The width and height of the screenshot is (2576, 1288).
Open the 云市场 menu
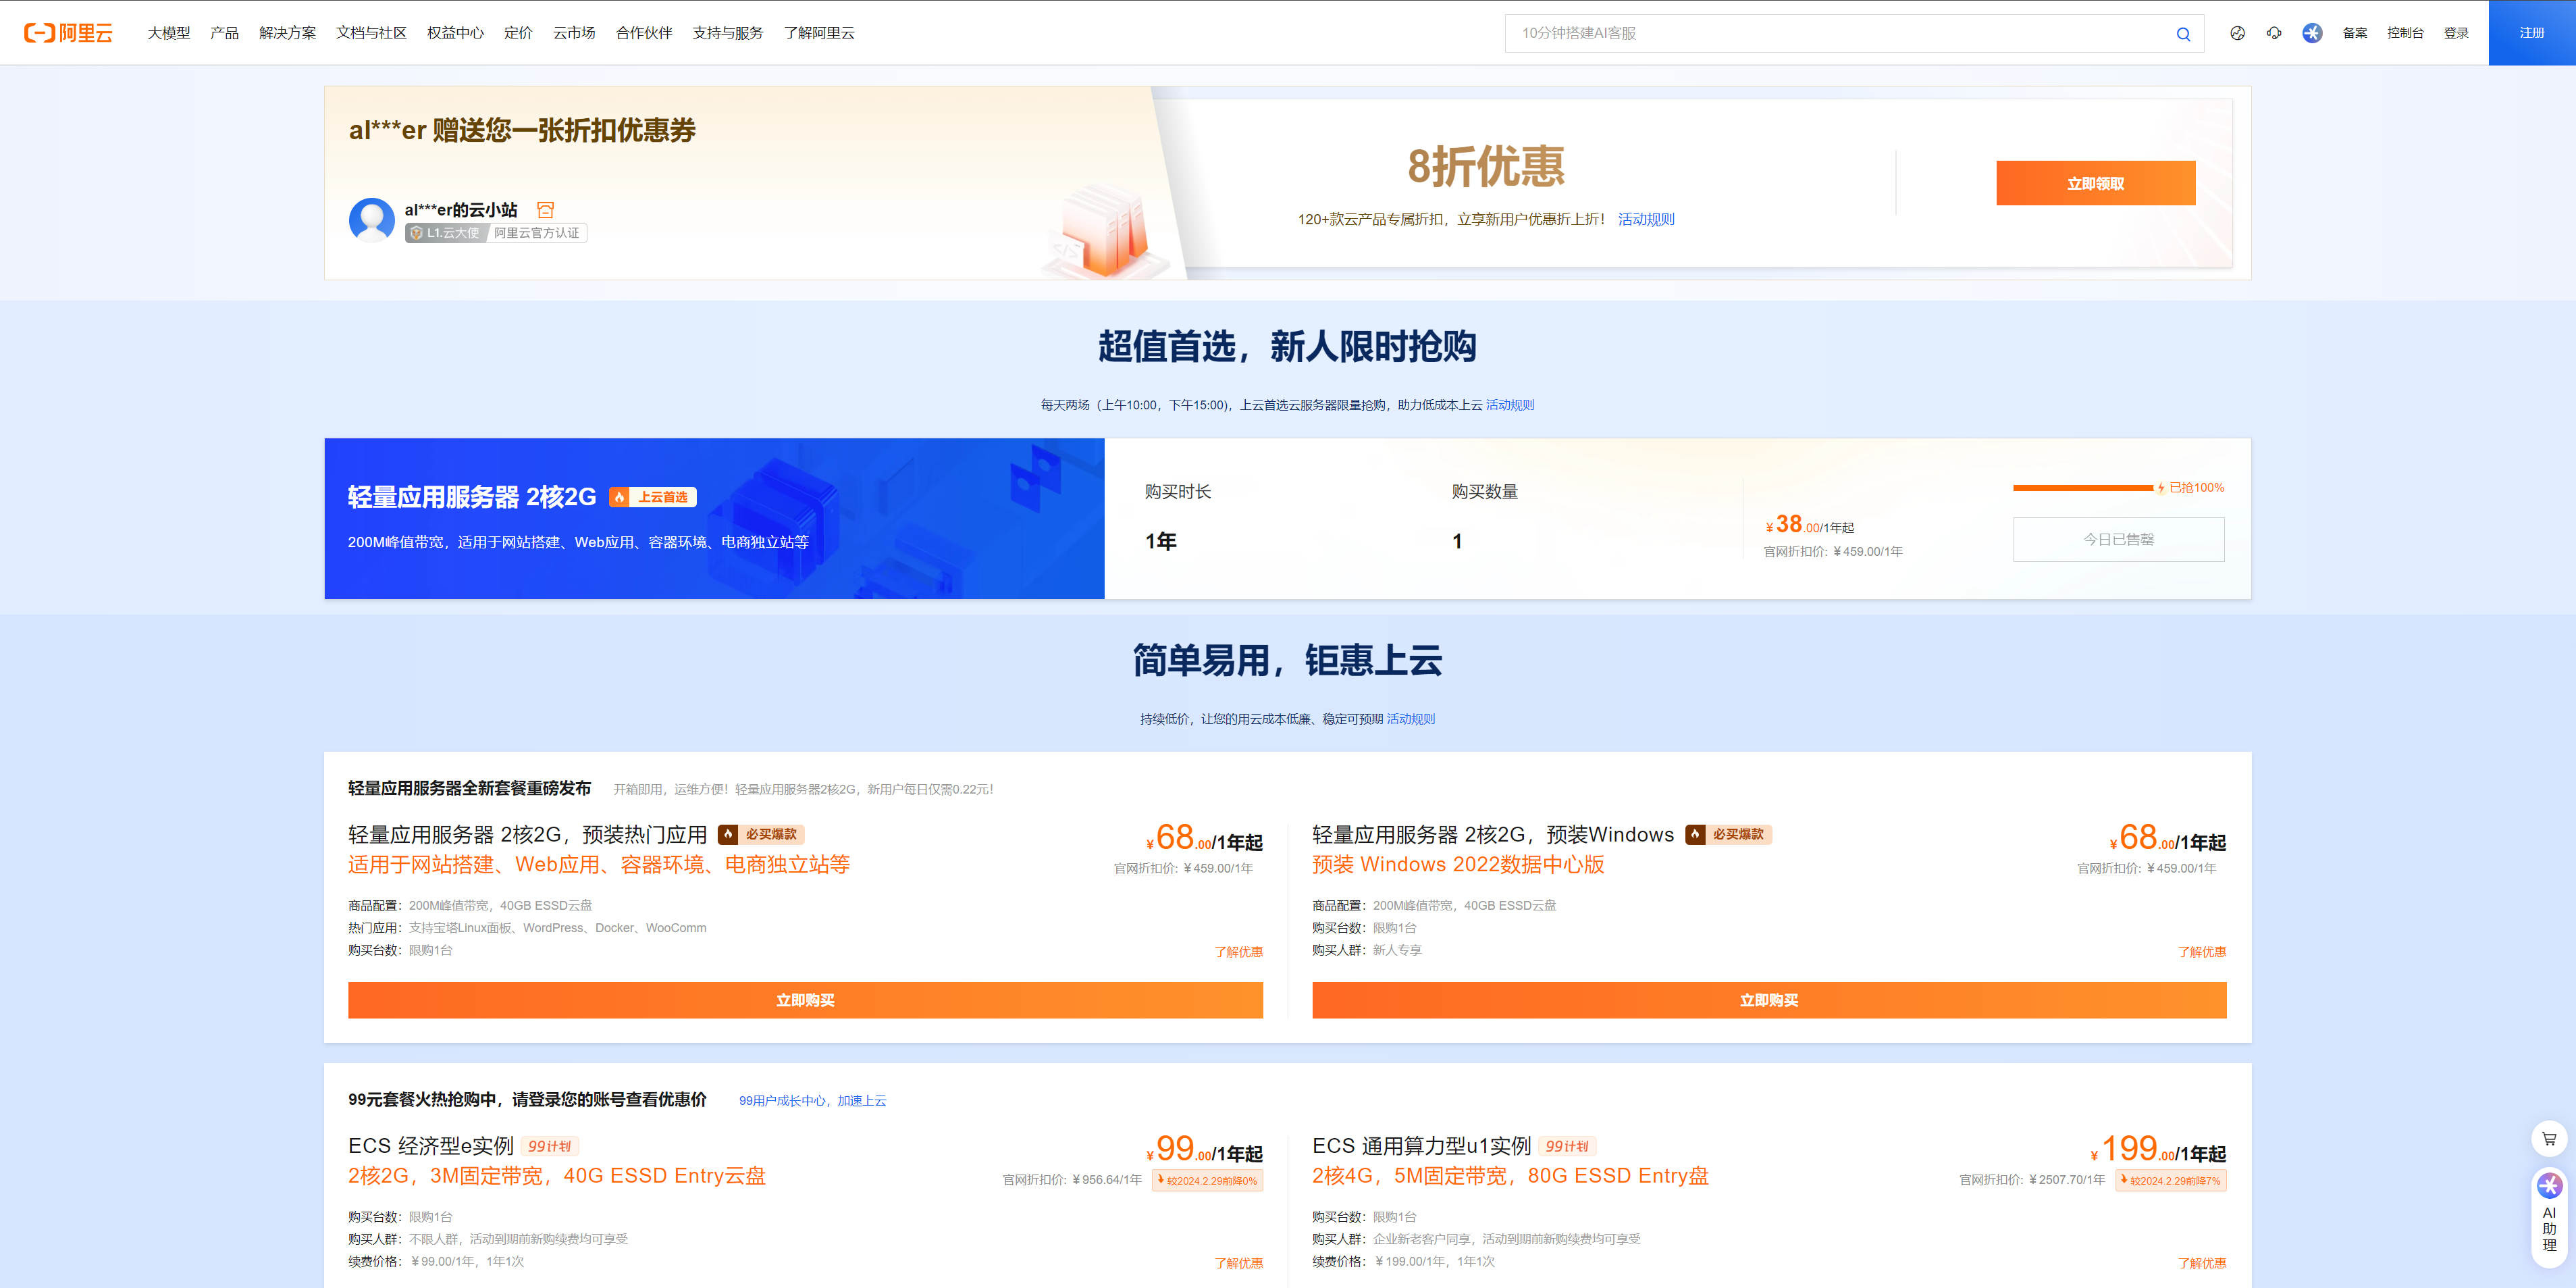click(x=574, y=33)
